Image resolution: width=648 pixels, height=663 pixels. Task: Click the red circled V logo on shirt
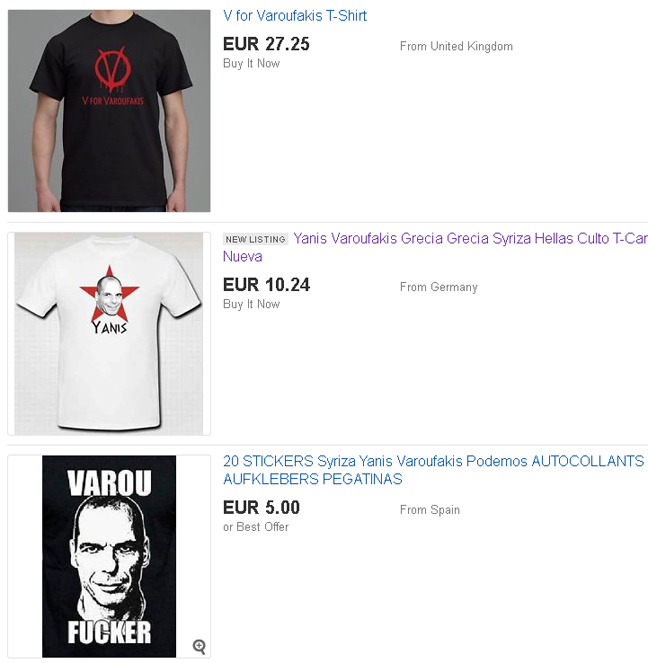pos(112,69)
